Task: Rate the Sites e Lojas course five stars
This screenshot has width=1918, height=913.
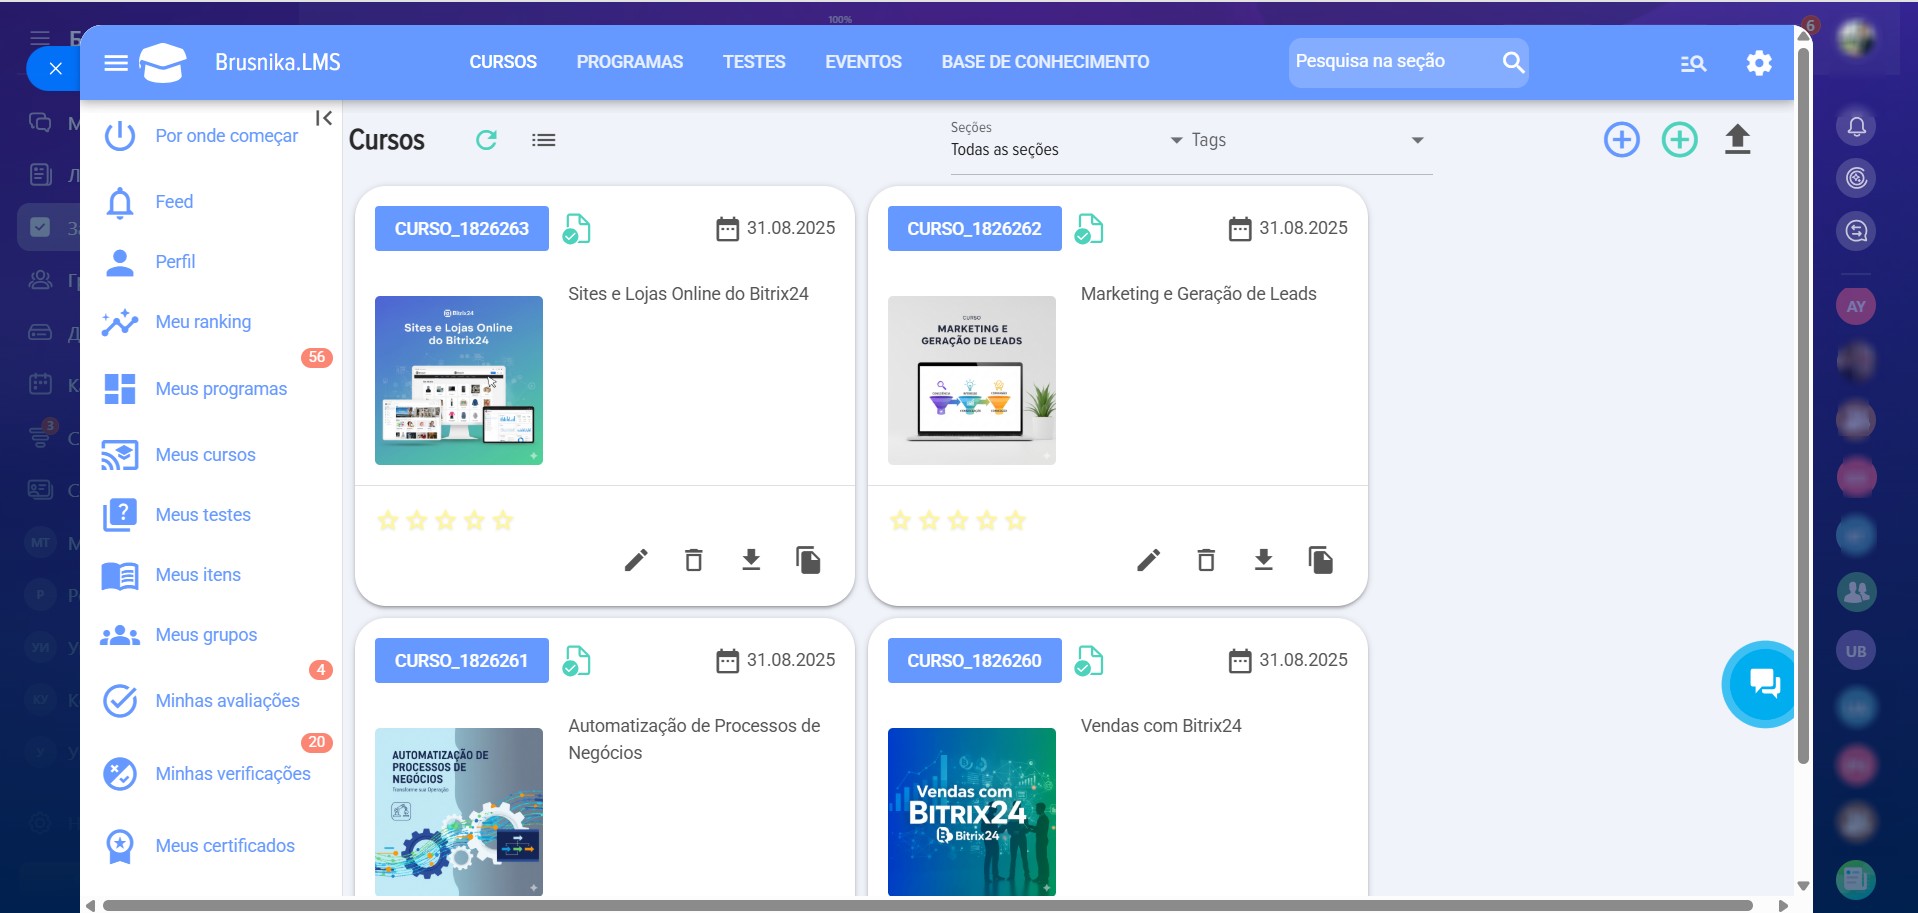Action: [x=503, y=521]
